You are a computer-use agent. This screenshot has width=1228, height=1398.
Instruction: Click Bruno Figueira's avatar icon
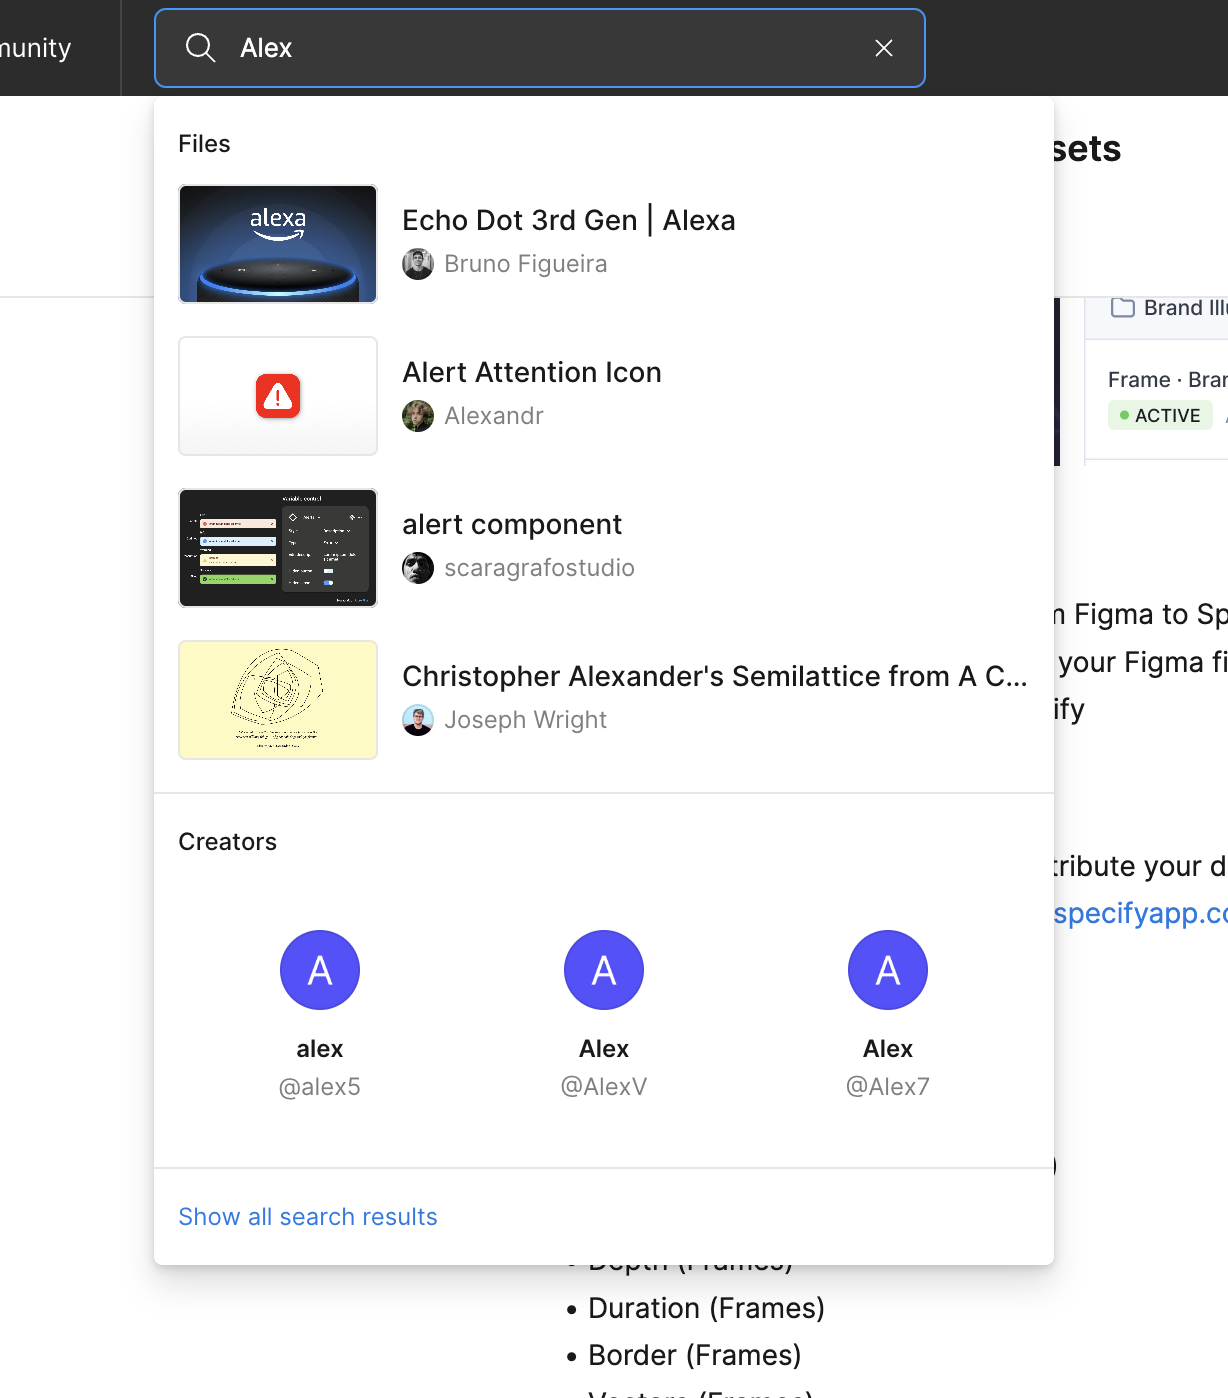point(418,264)
